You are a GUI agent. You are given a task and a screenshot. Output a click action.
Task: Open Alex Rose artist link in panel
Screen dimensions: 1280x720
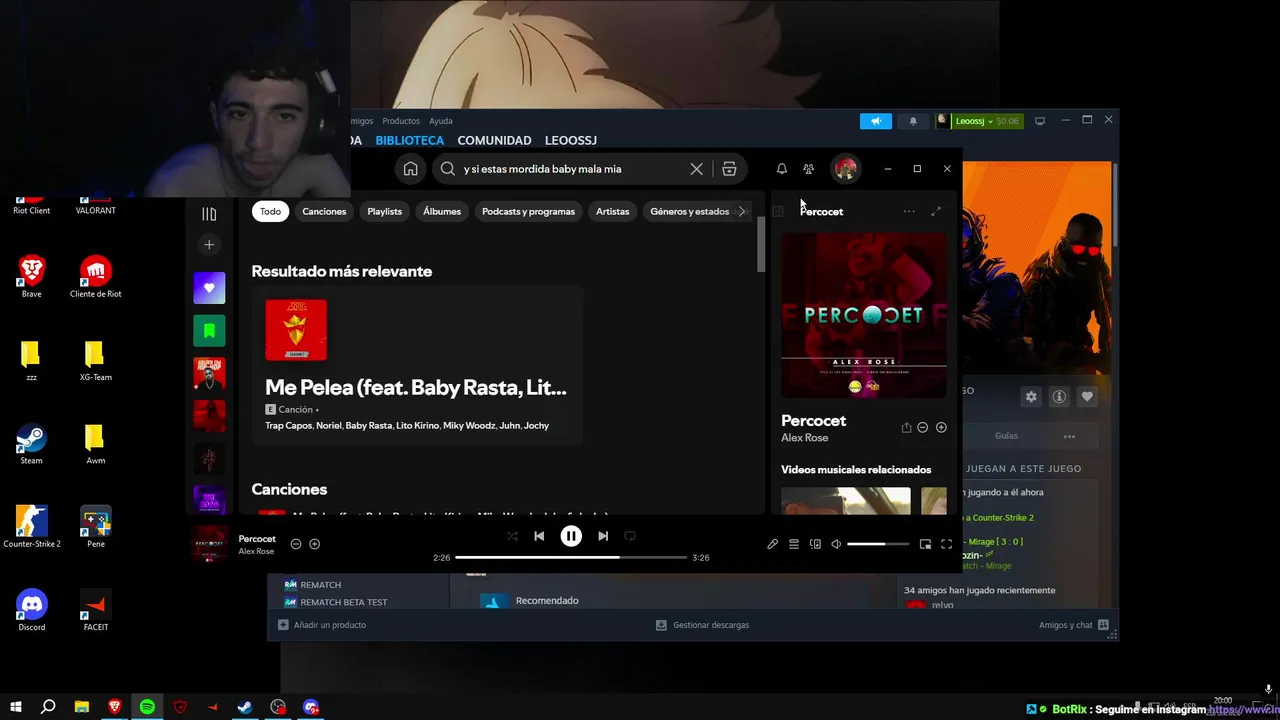[805, 438]
